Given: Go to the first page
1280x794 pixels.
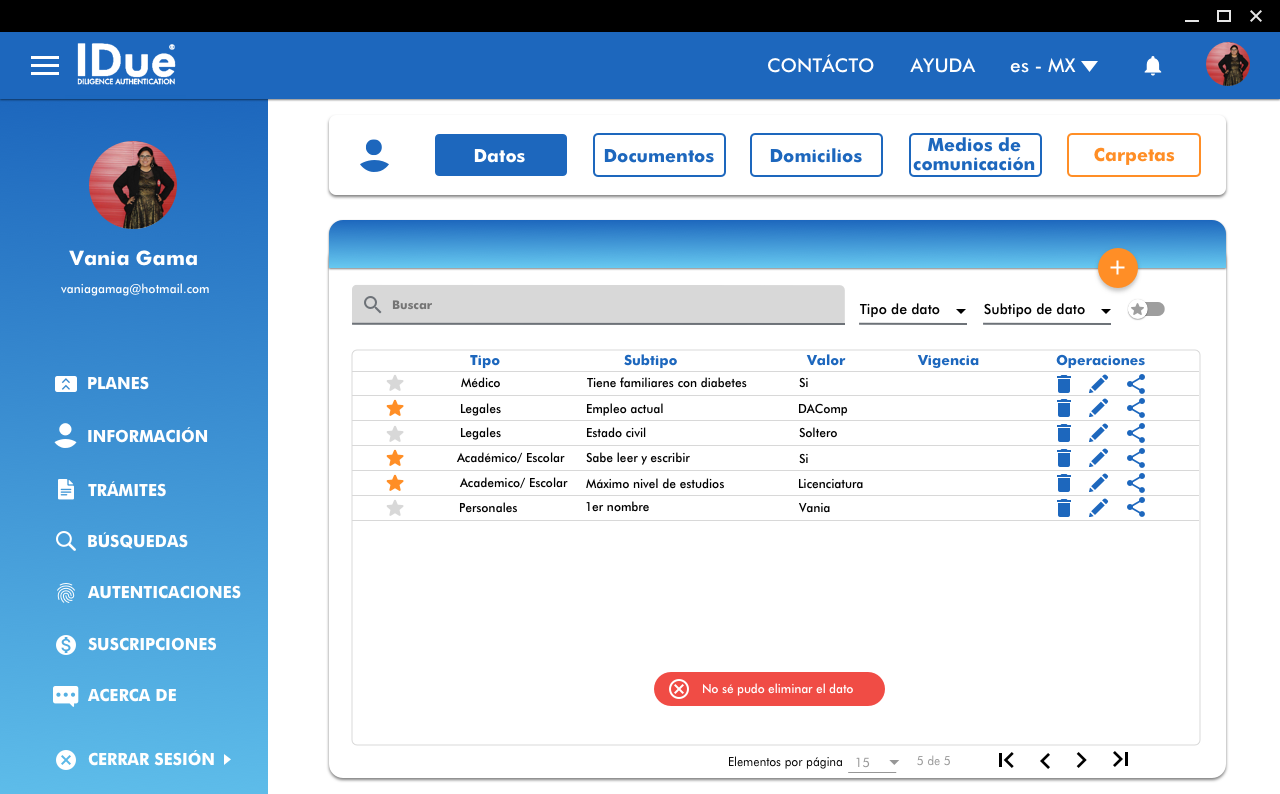Looking at the screenshot, I should click(1006, 760).
